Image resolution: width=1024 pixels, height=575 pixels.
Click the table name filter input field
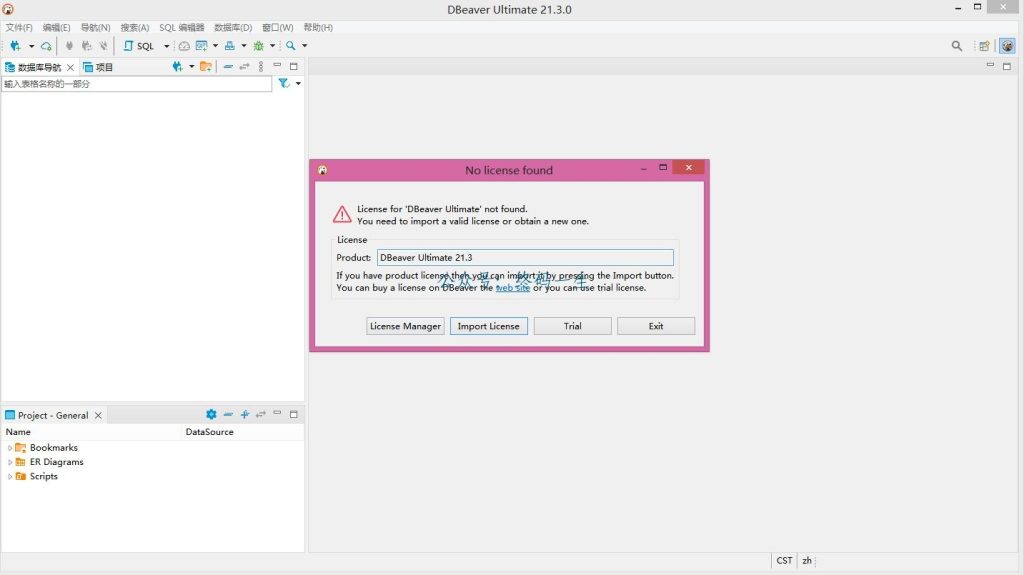point(136,84)
